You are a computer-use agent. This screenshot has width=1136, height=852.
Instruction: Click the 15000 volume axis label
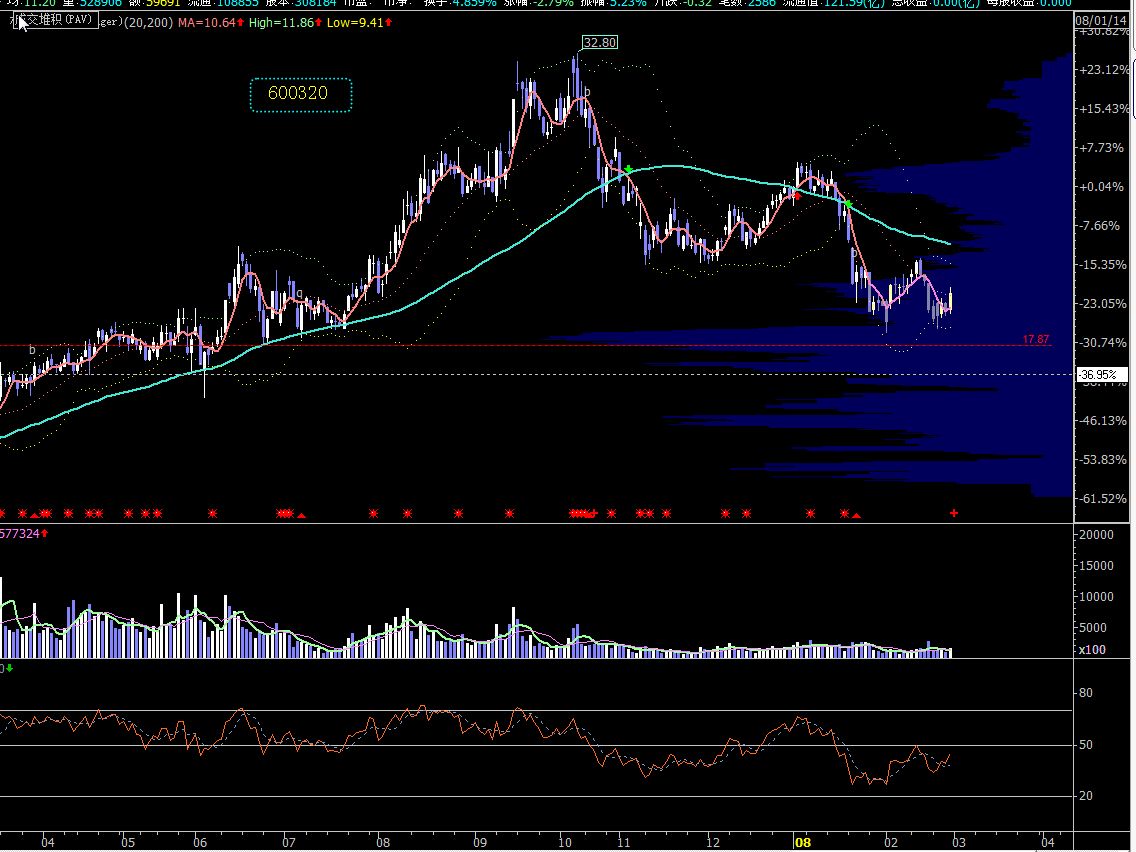pos(1096,566)
